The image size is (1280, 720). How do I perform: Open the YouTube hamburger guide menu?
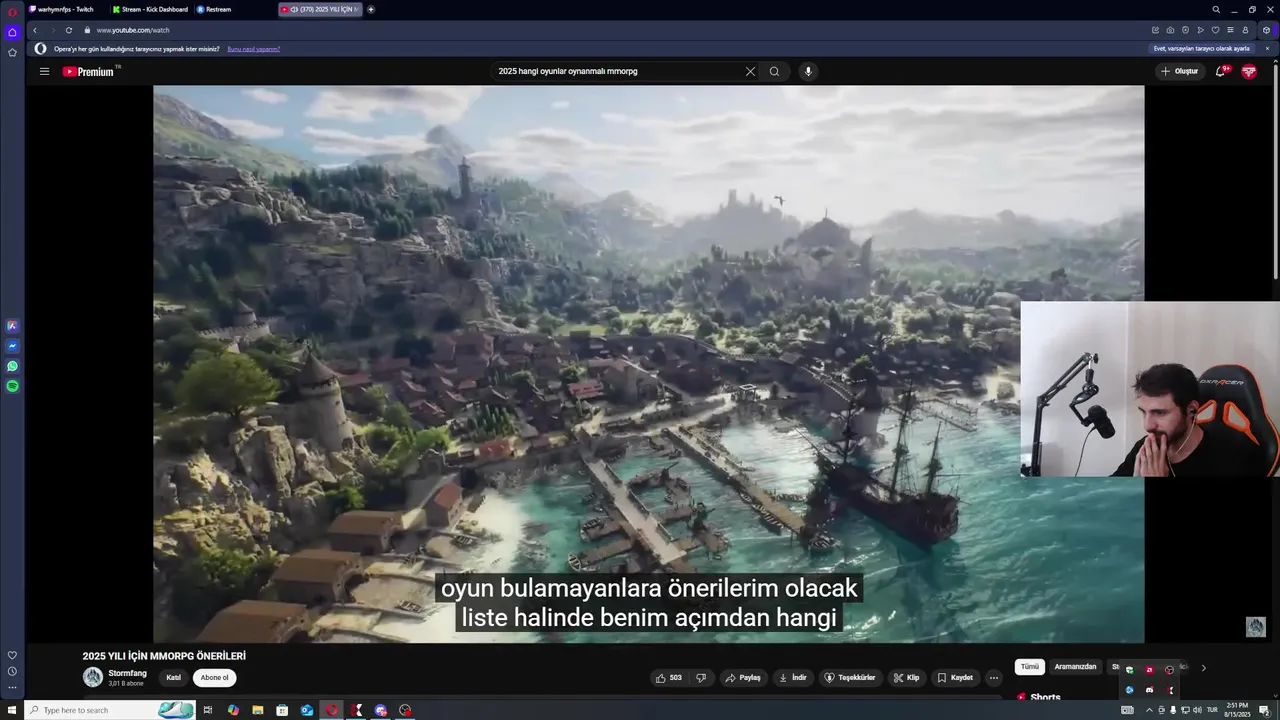point(44,71)
